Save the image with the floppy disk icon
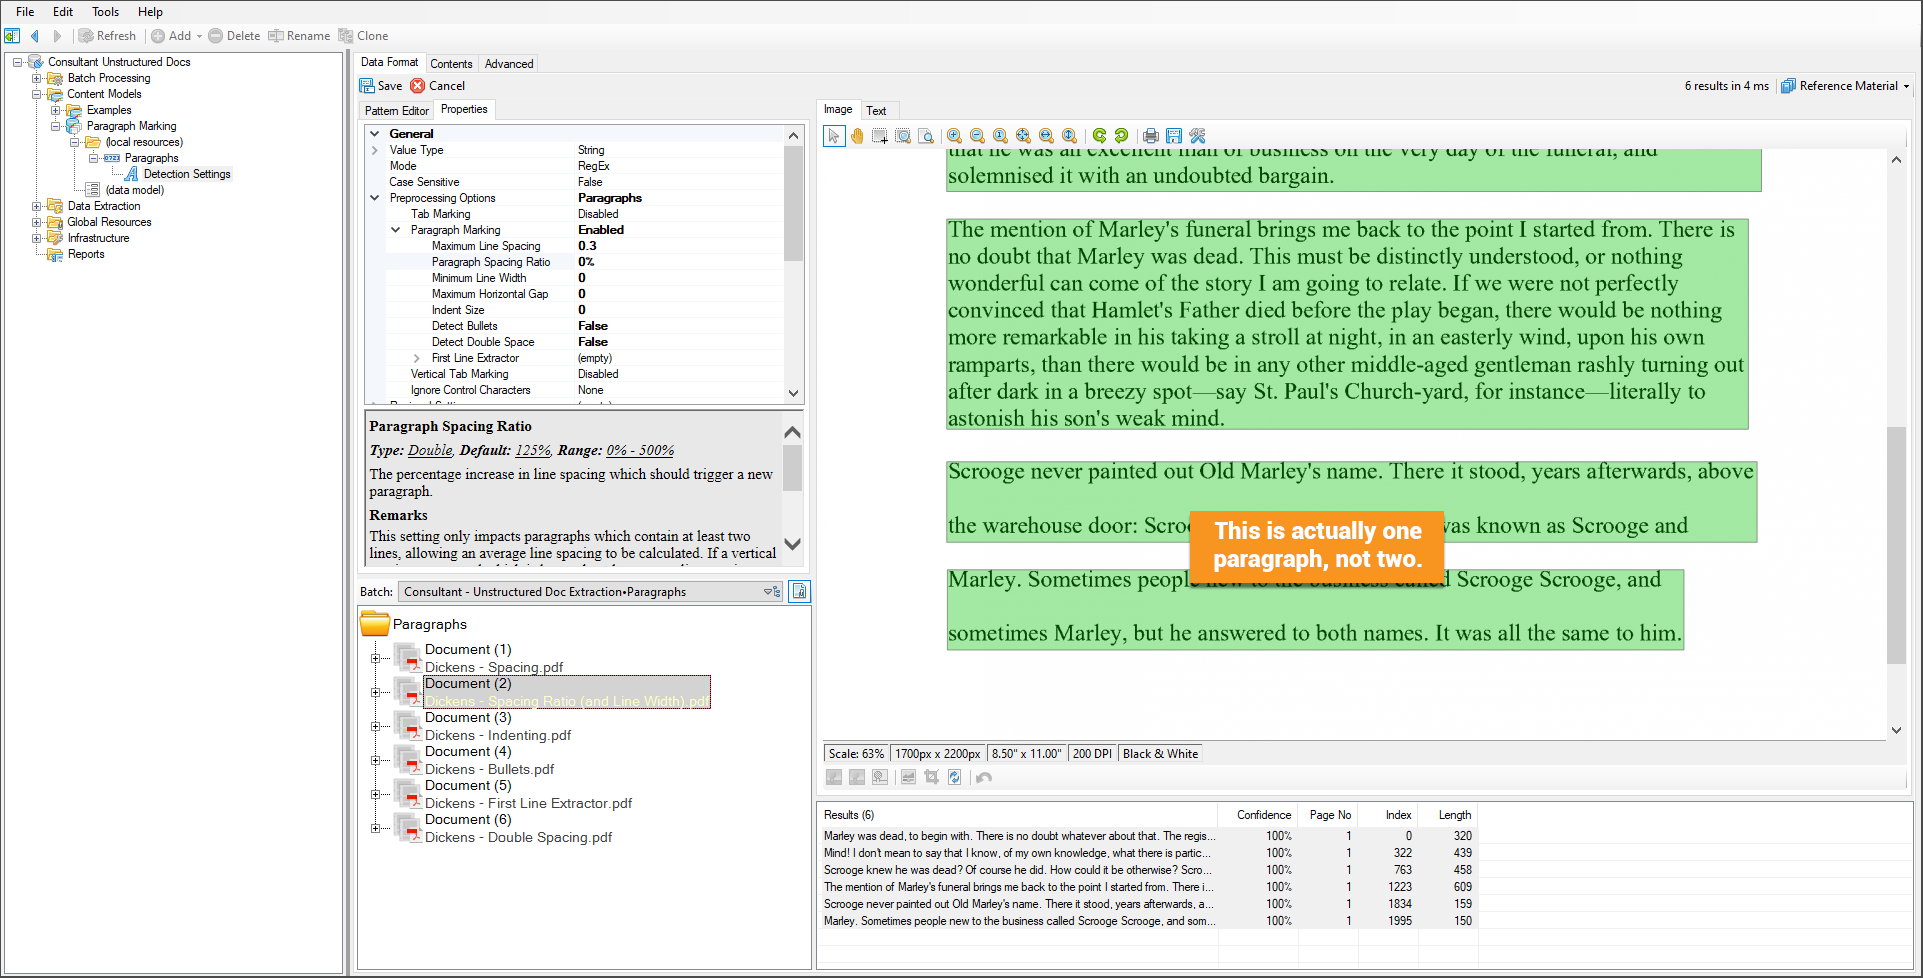The width and height of the screenshot is (1923, 978). [1174, 136]
